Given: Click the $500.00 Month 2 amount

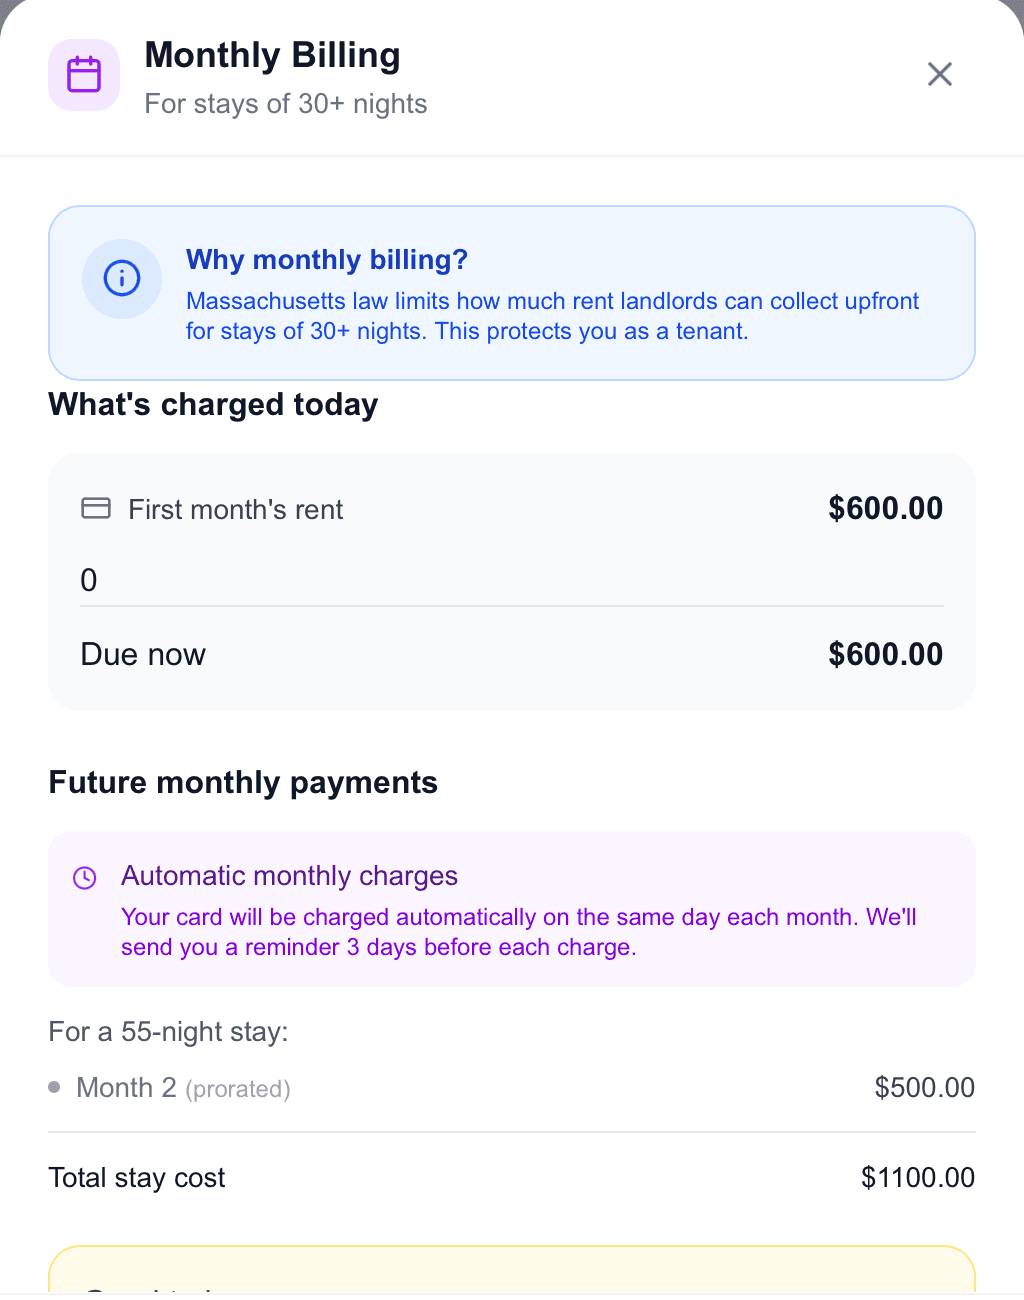Looking at the screenshot, I should click(x=924, y=1088).
